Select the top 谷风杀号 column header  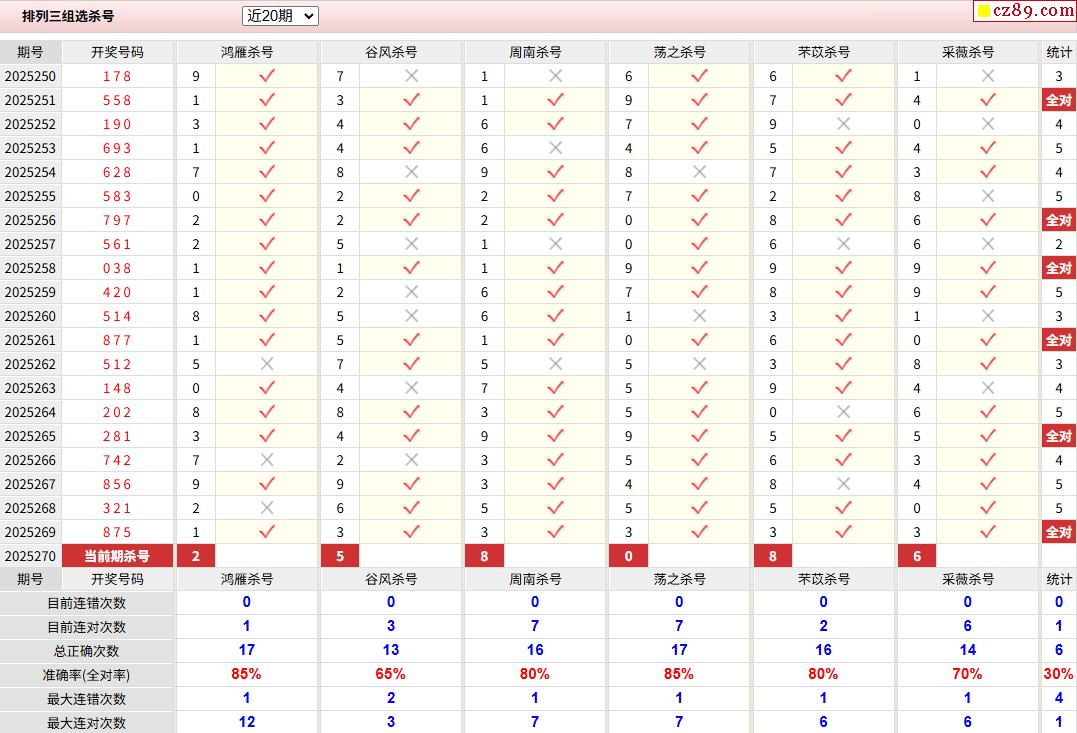[x=391, y=52]
